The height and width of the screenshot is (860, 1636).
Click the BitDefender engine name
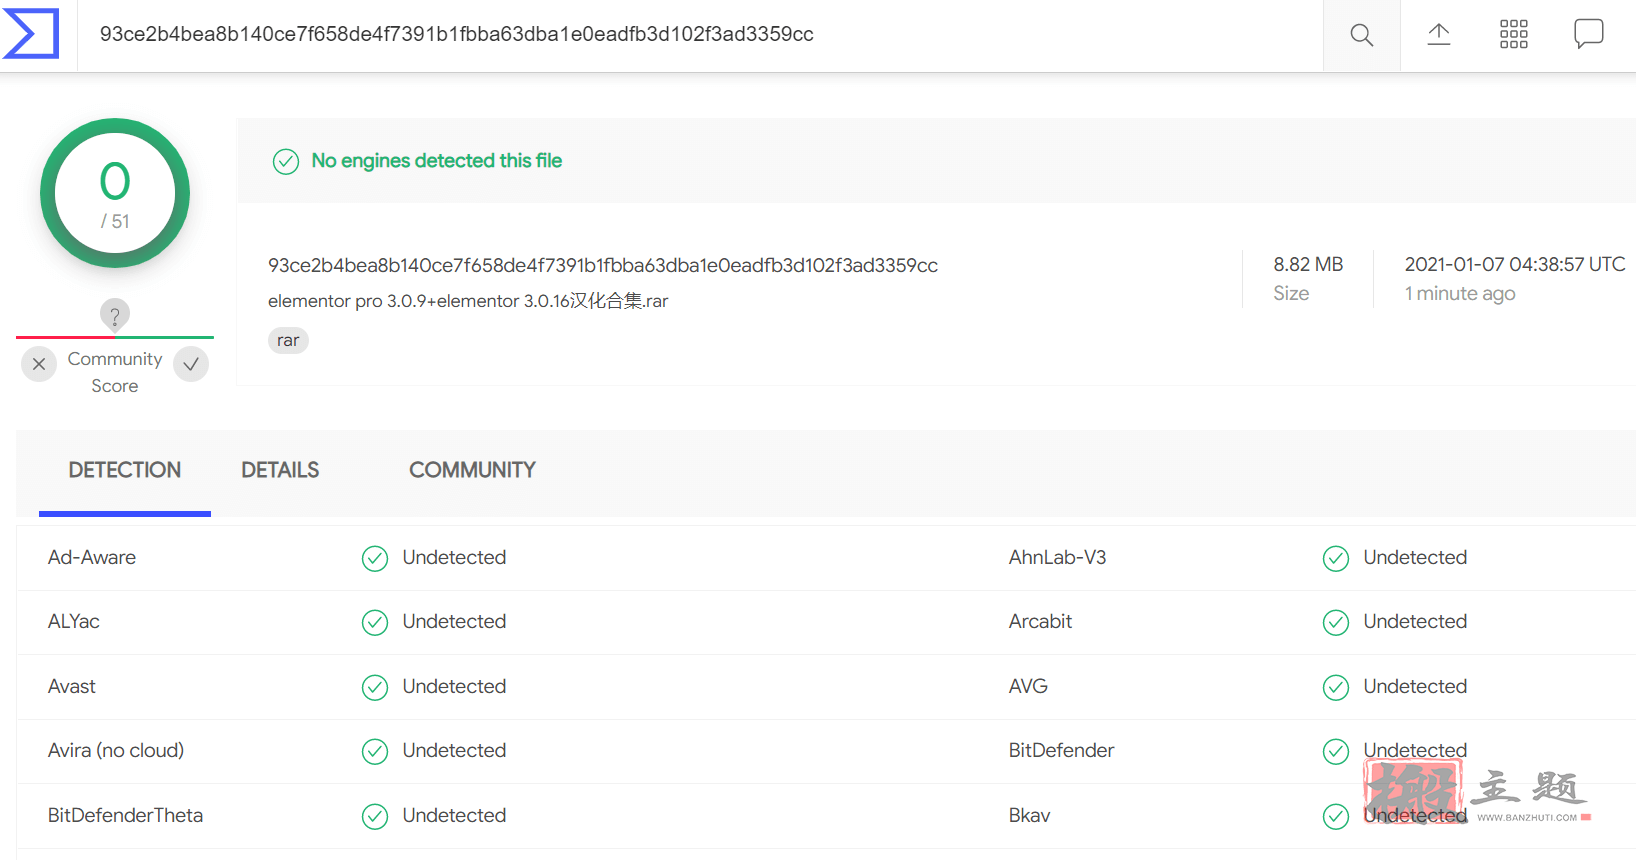(1061, 751)
